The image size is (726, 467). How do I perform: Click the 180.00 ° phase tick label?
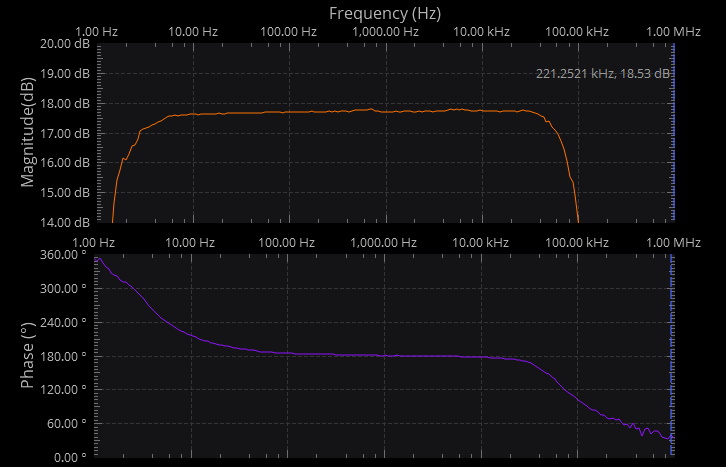pos(63,356)
